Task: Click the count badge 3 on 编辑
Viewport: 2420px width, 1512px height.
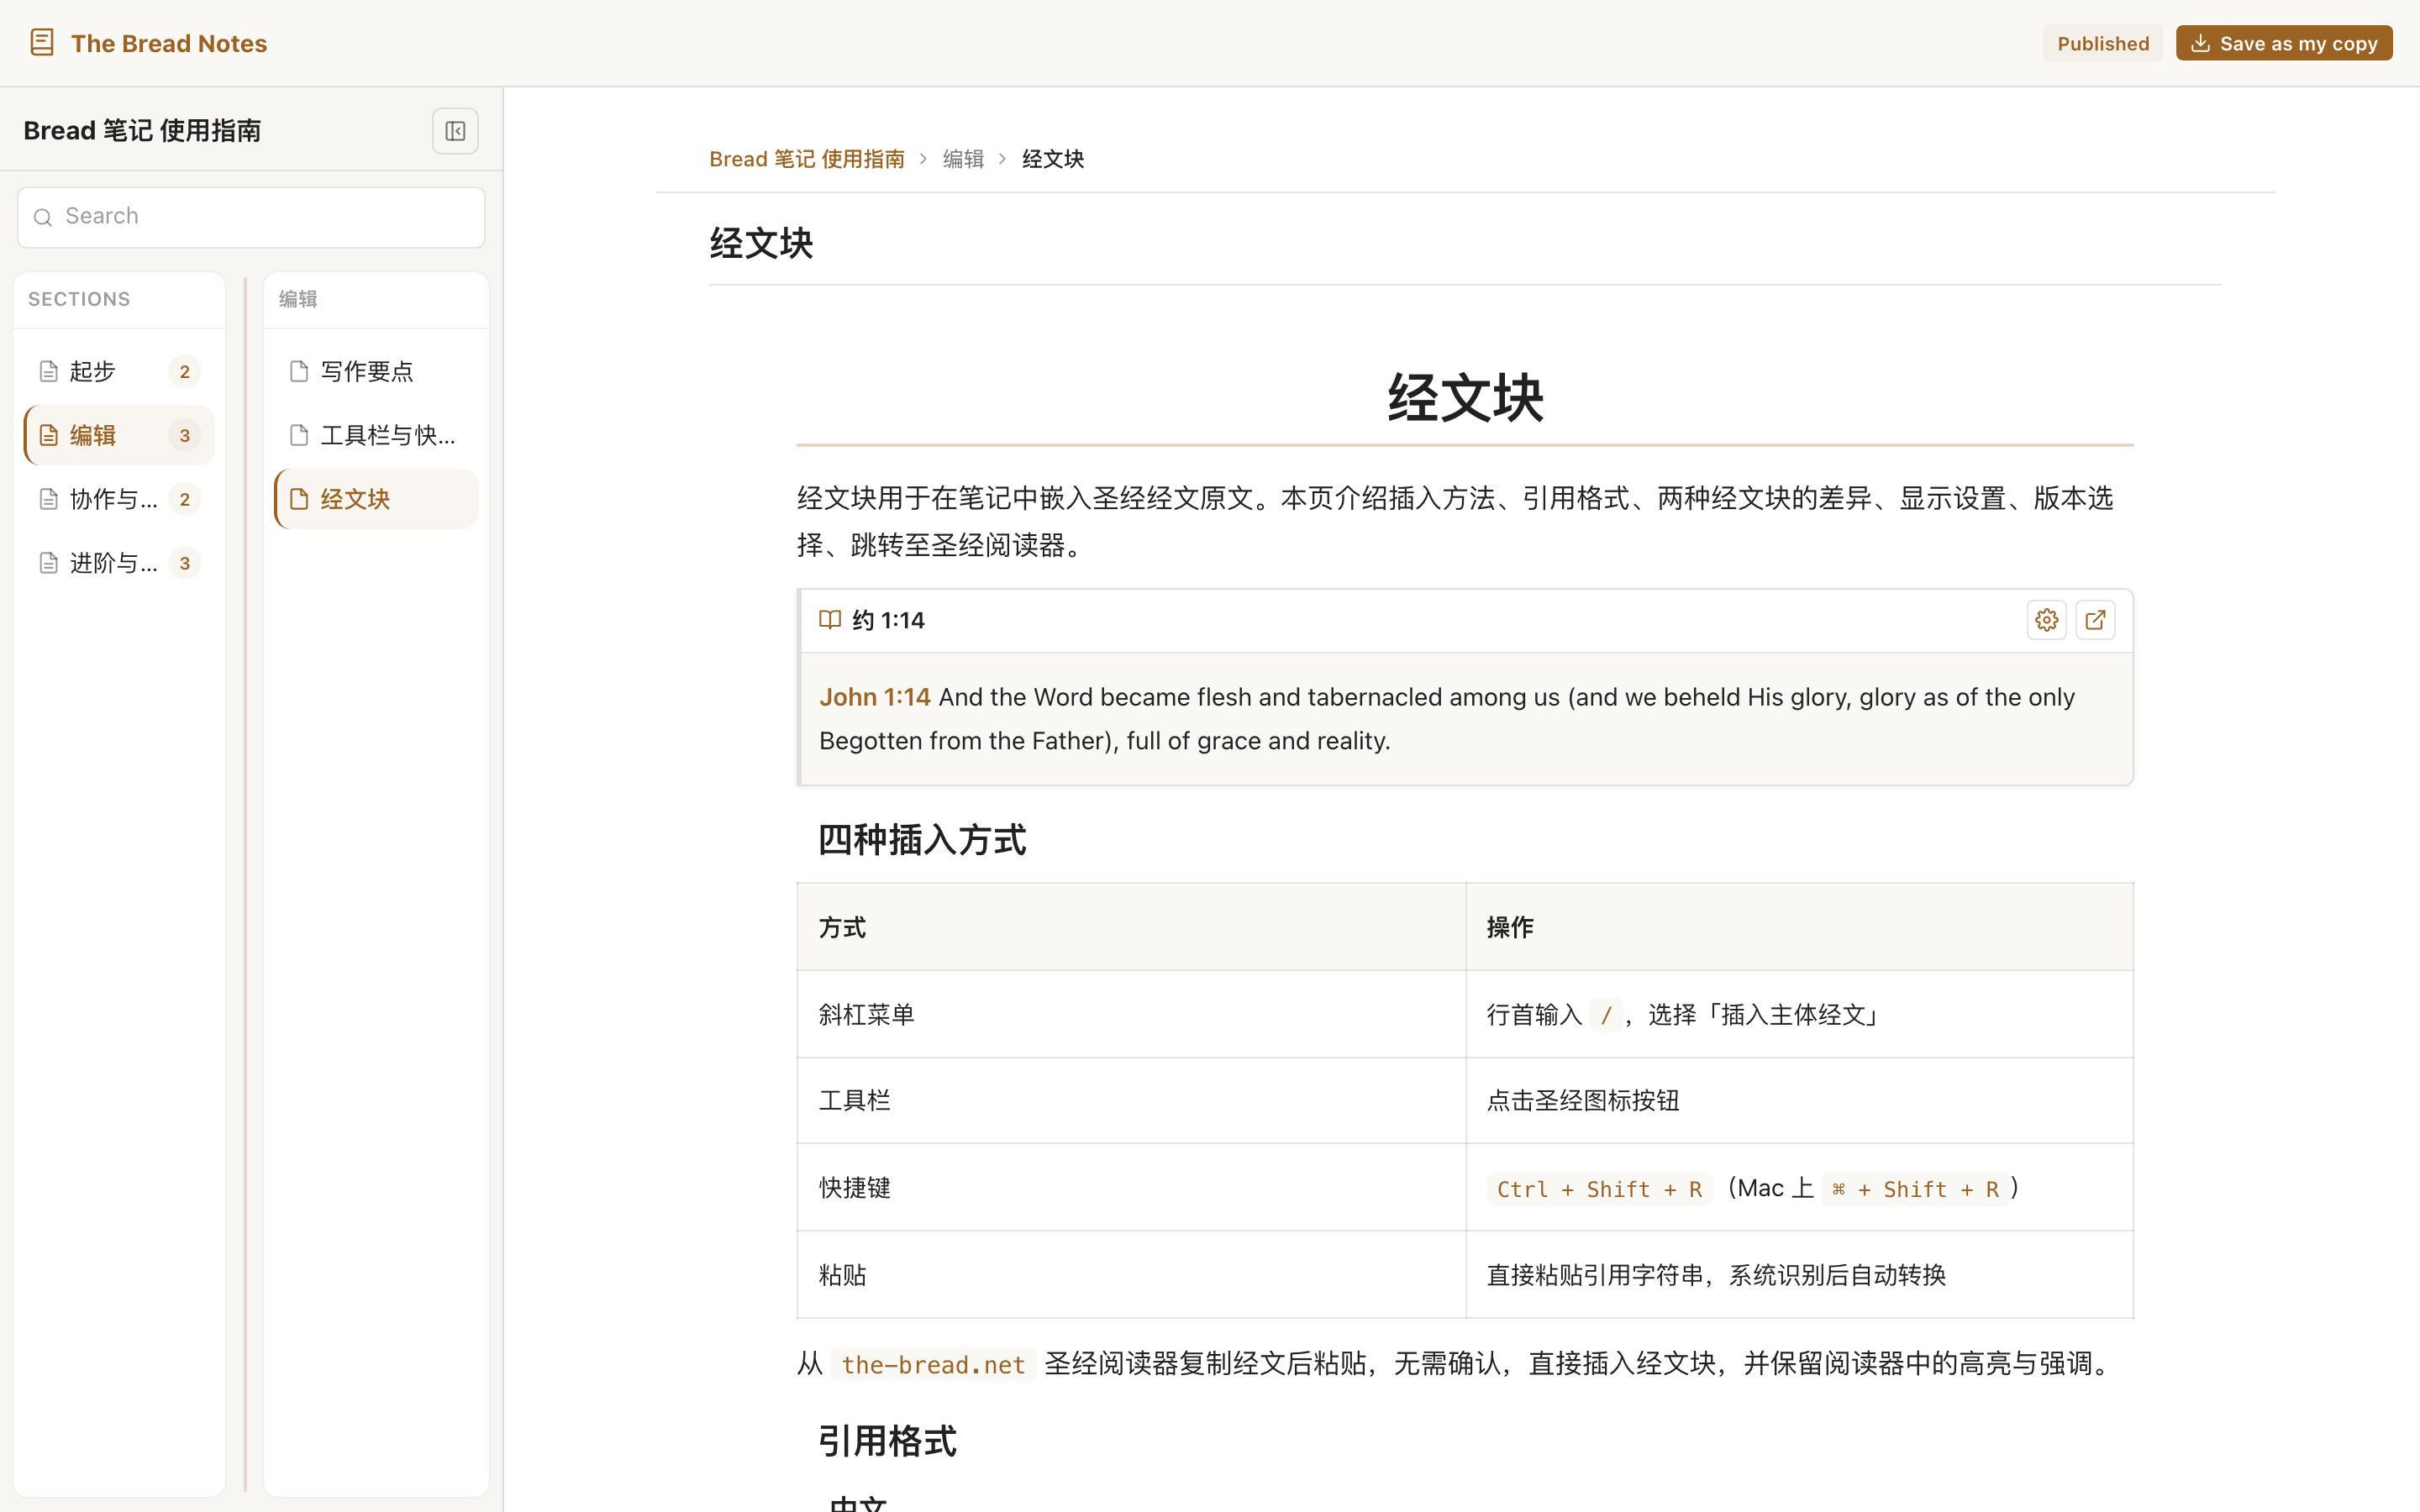Action: (x=185, y=435)
